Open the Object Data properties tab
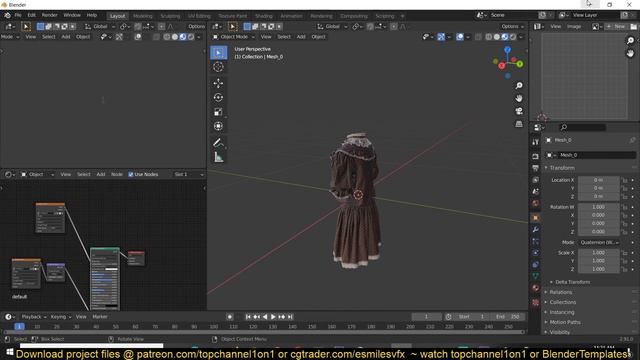This screenshot has height=360, width=640. 536,276
